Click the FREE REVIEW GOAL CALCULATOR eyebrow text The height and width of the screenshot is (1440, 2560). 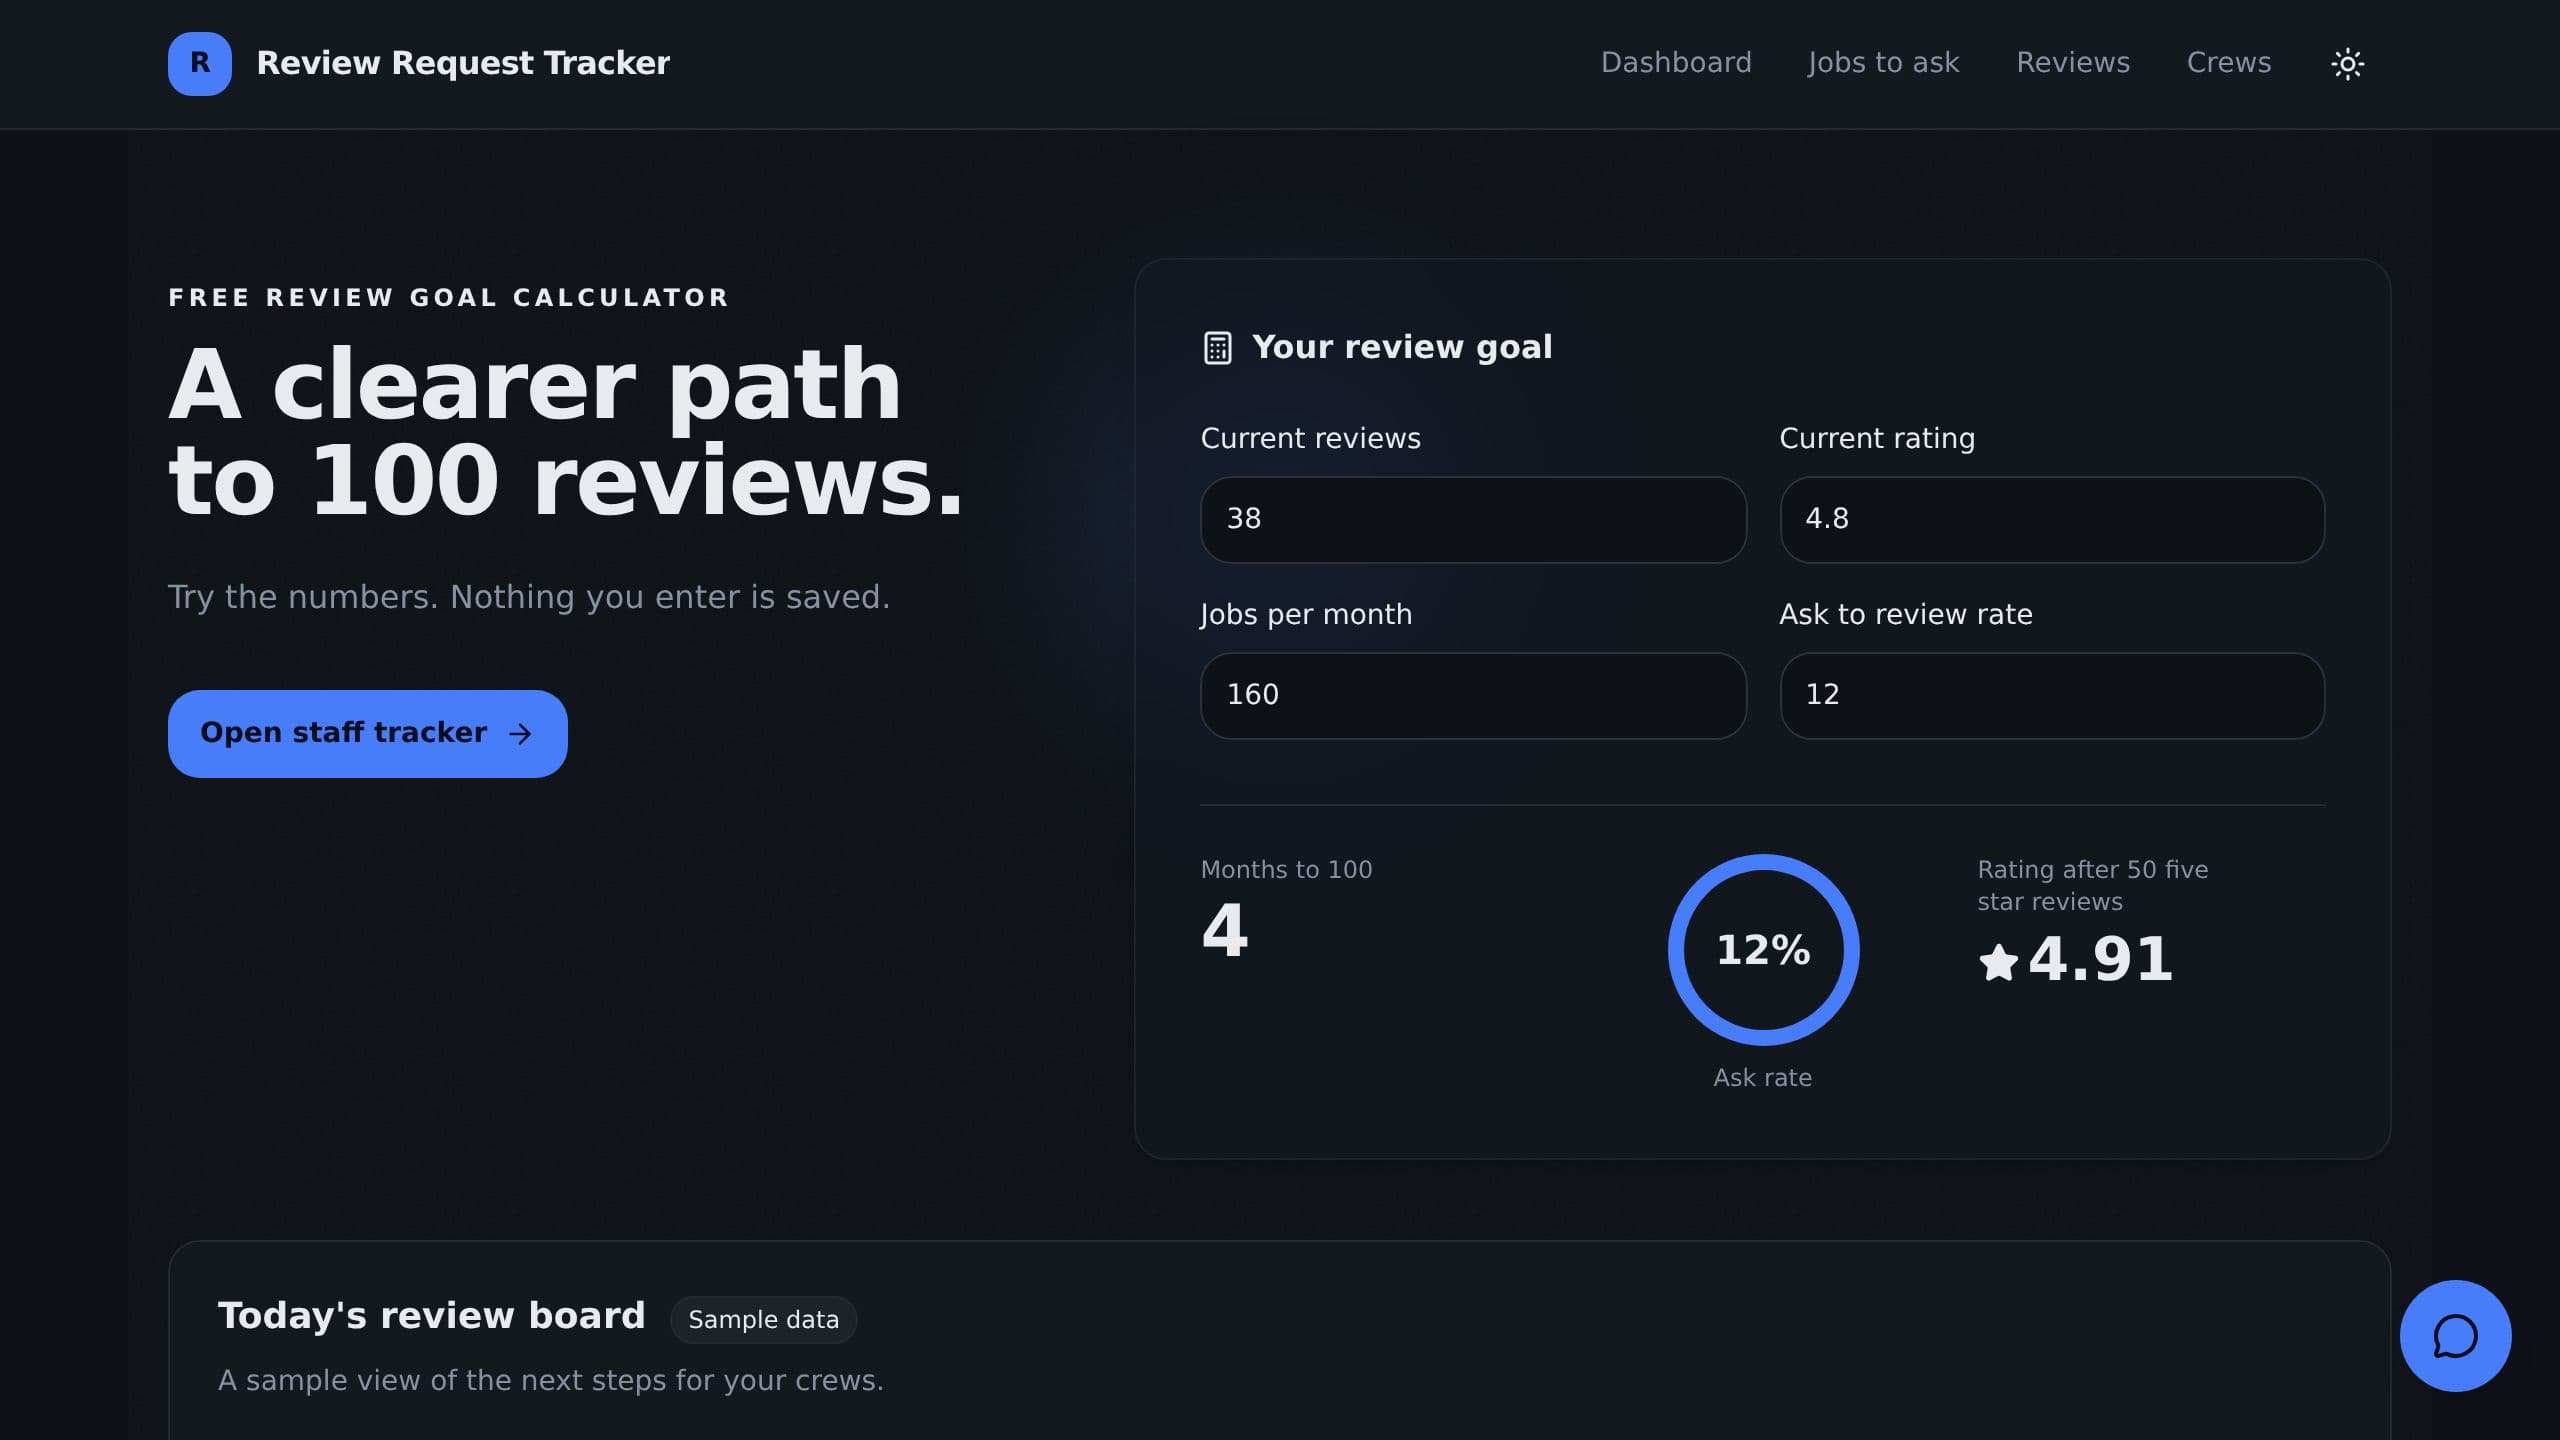(449, 297)
